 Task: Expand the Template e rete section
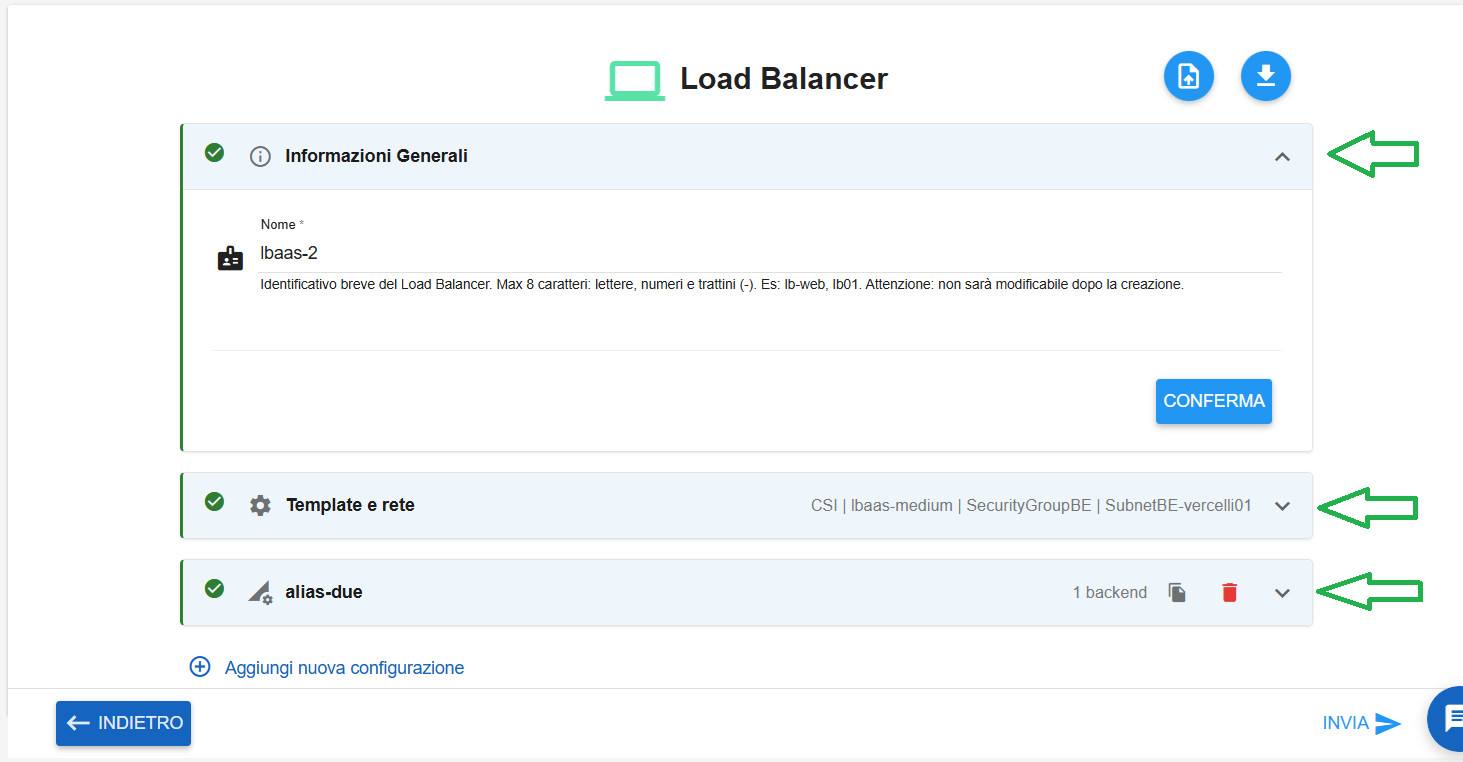[x=1283, y=506]
